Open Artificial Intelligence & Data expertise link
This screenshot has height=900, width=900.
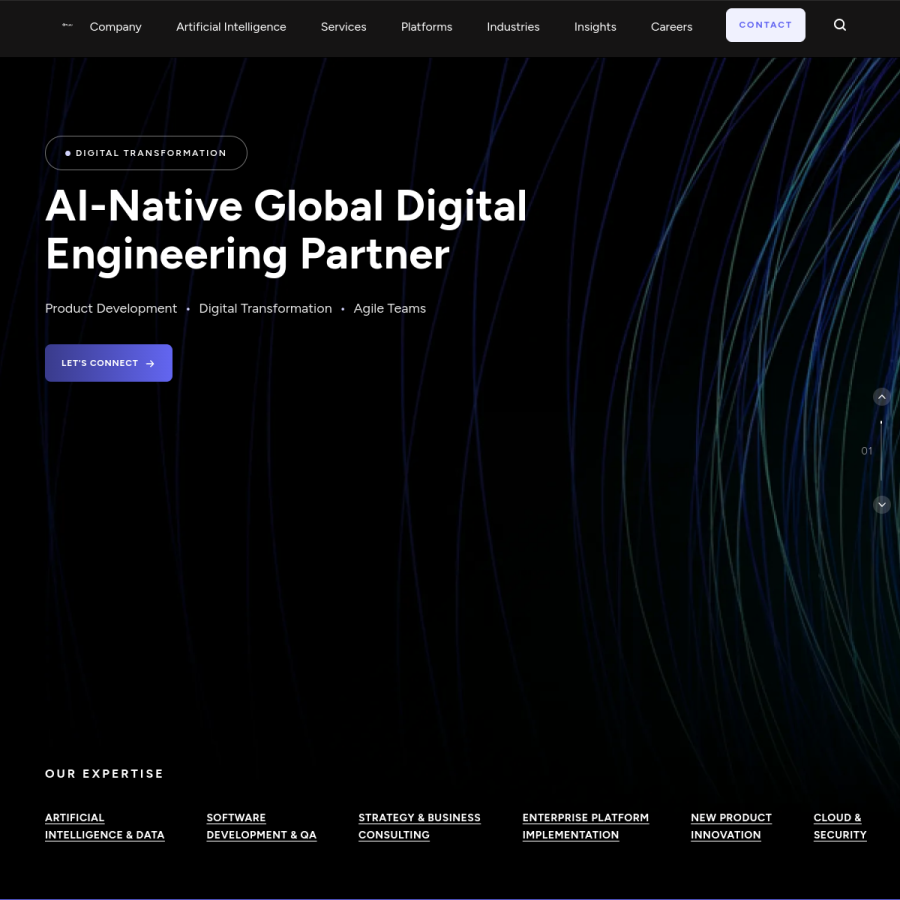[105, 826]
